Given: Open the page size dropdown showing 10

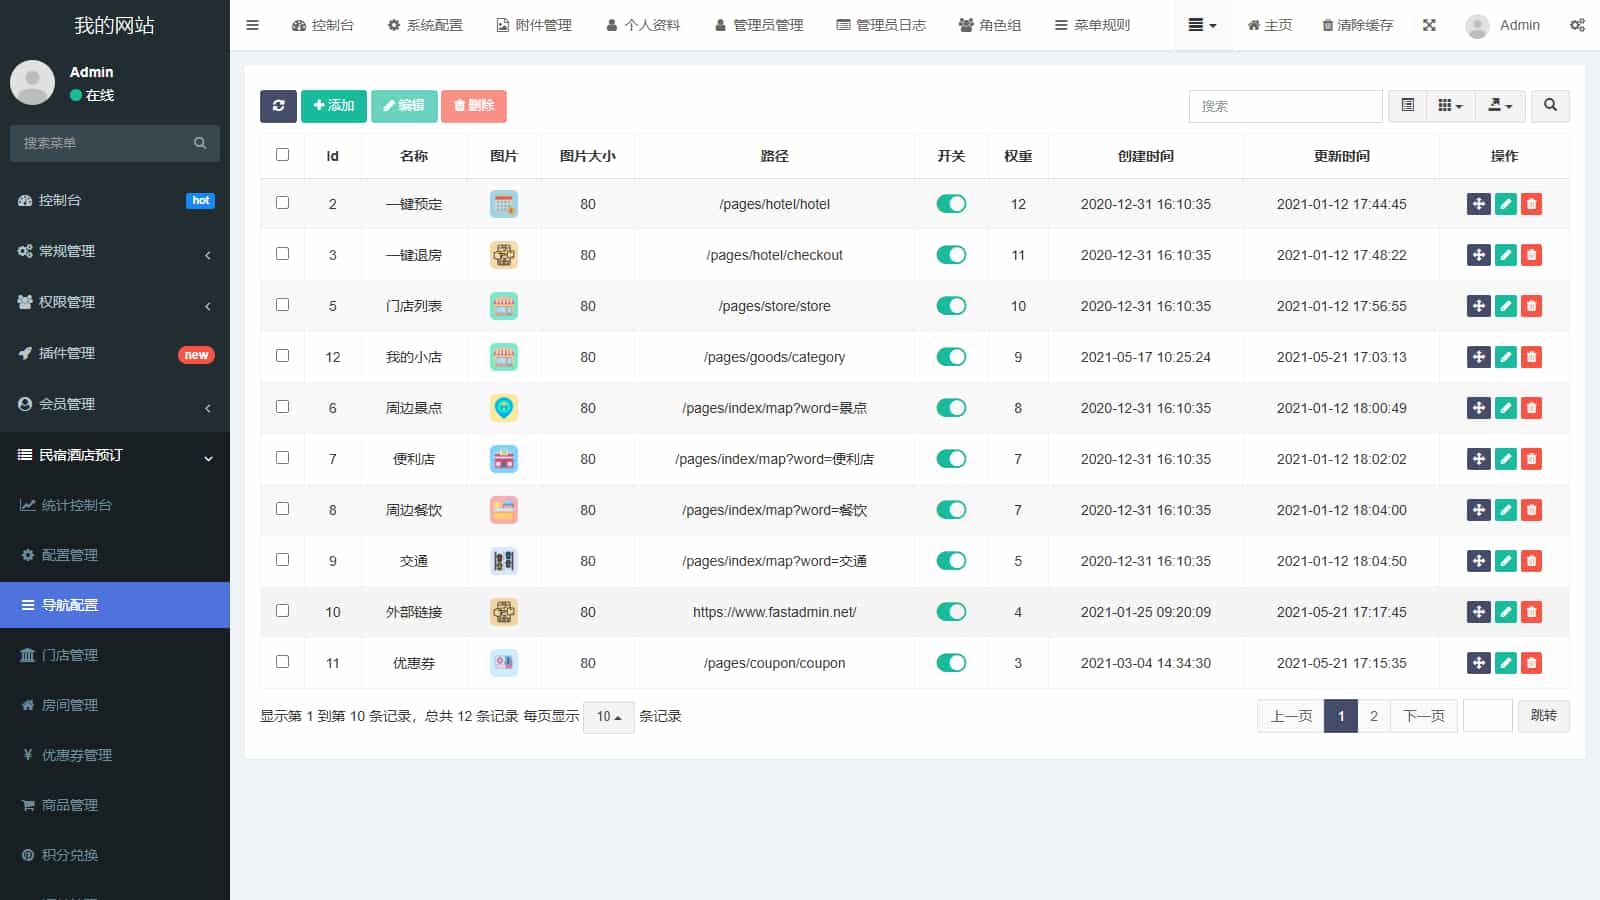Looking at the screenshot, I should 608,717.
